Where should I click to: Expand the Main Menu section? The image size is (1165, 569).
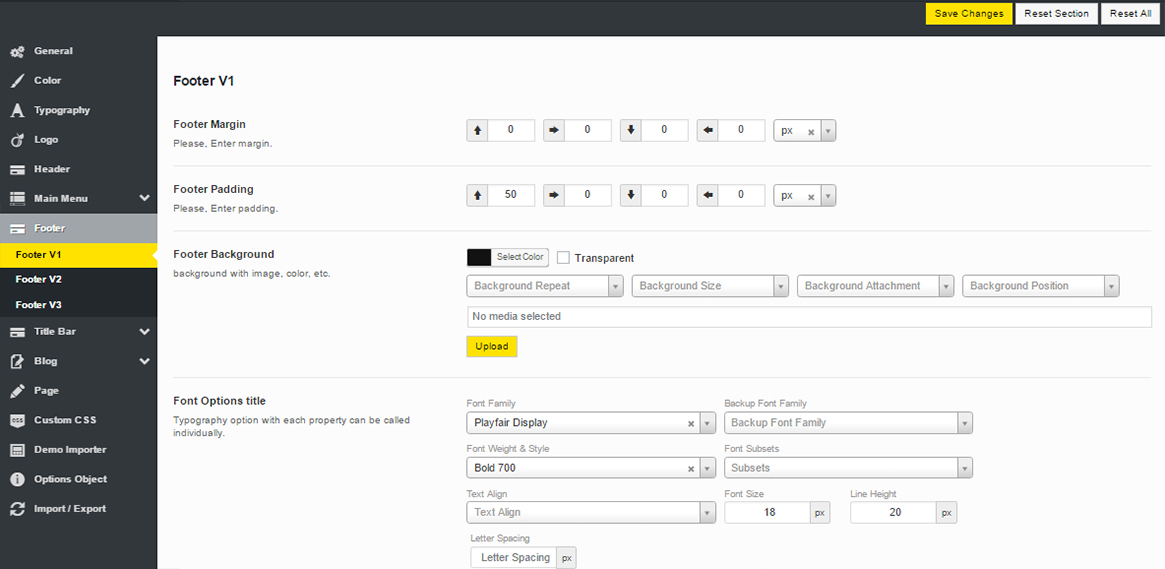point(144,199)
